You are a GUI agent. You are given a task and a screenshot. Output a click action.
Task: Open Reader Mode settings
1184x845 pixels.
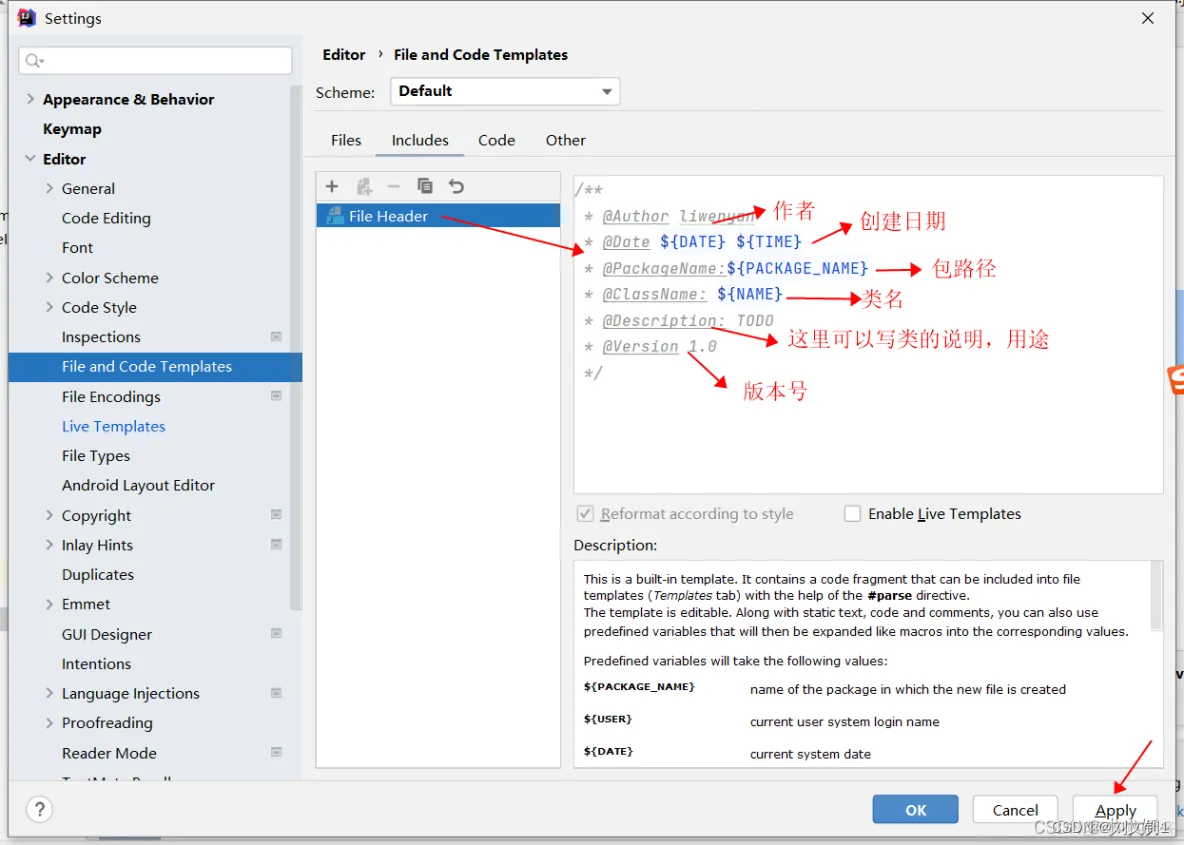[x=109, y=753]
